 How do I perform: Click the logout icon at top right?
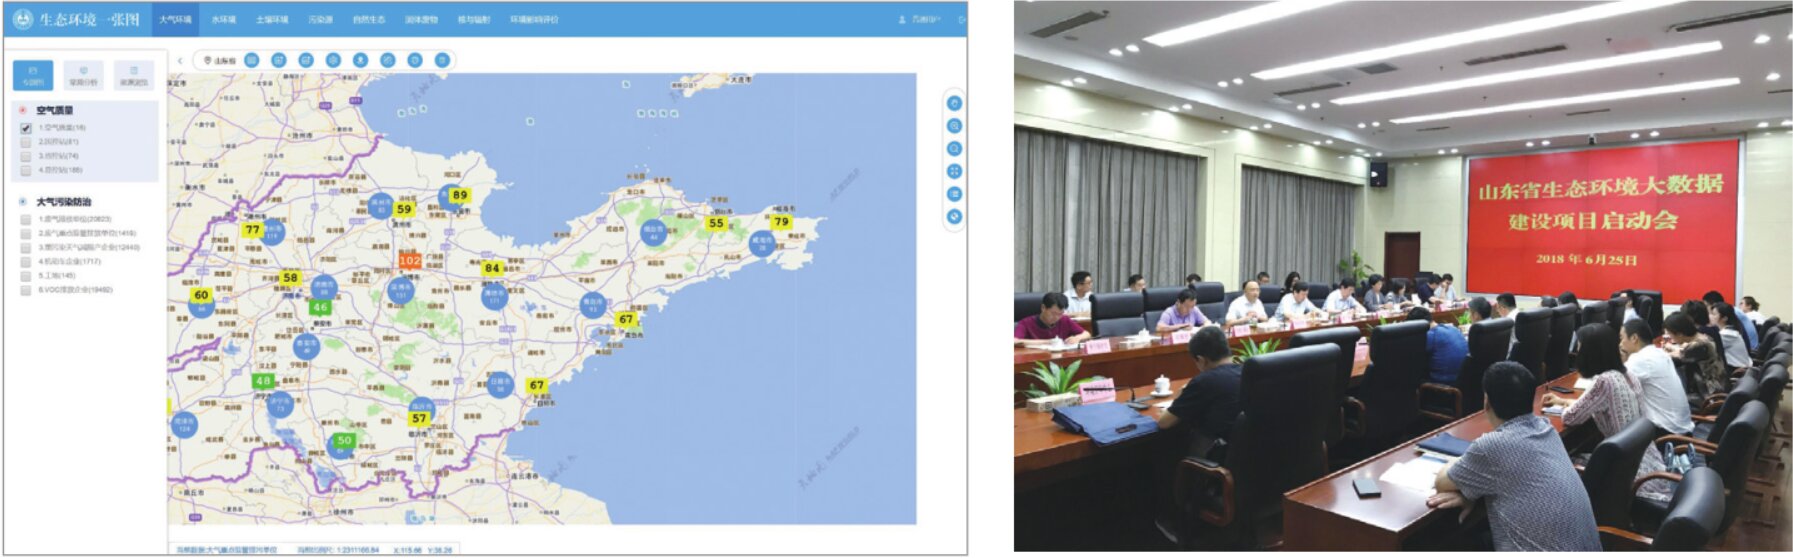[x=961, y=19]
